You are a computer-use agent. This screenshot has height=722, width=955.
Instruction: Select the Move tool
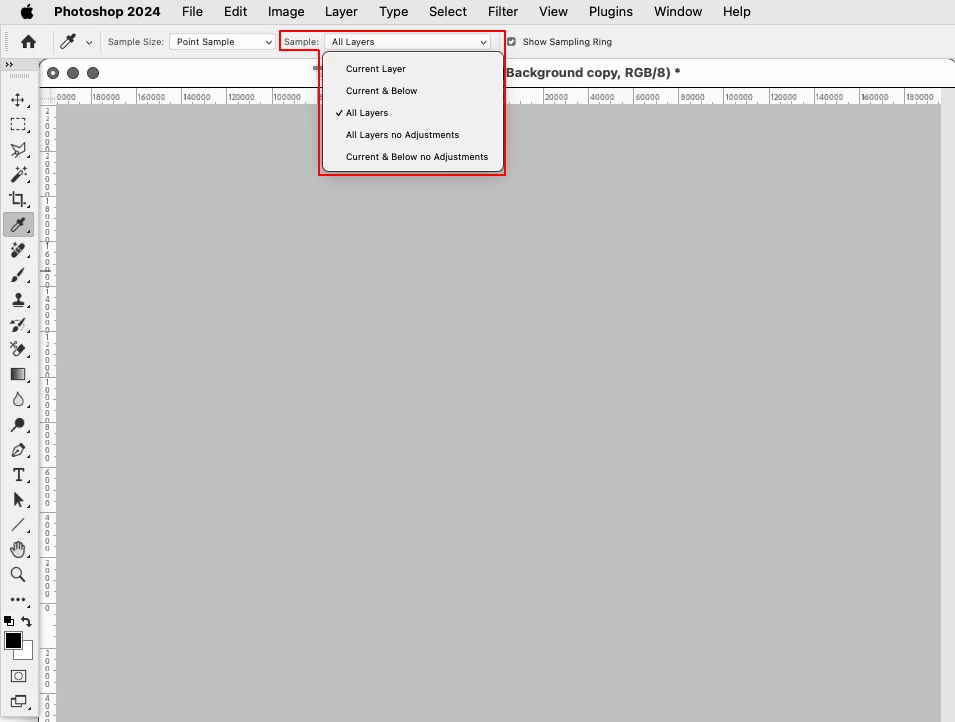(18, 99)
